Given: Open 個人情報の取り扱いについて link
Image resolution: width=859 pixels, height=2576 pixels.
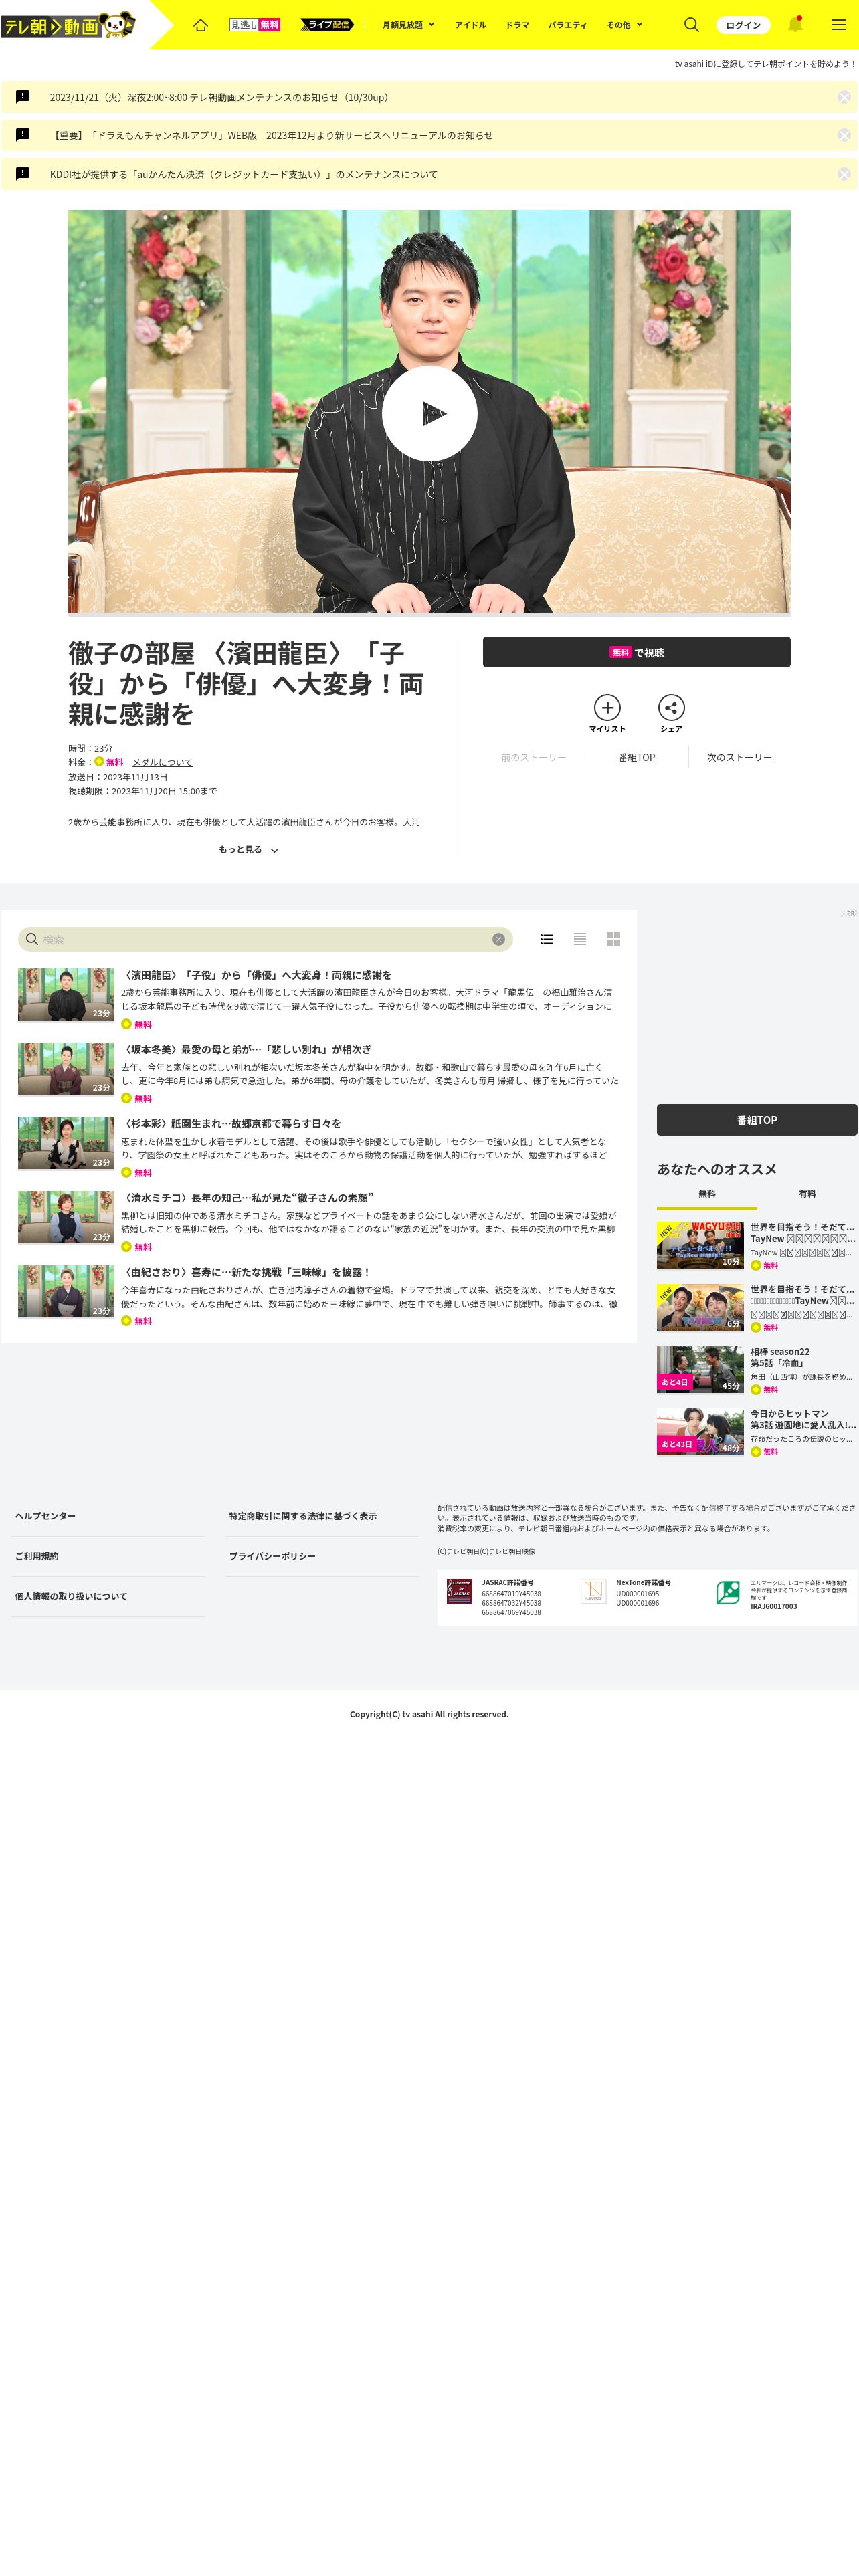Looking at the screenshot, I should [x=71, y=1596].
